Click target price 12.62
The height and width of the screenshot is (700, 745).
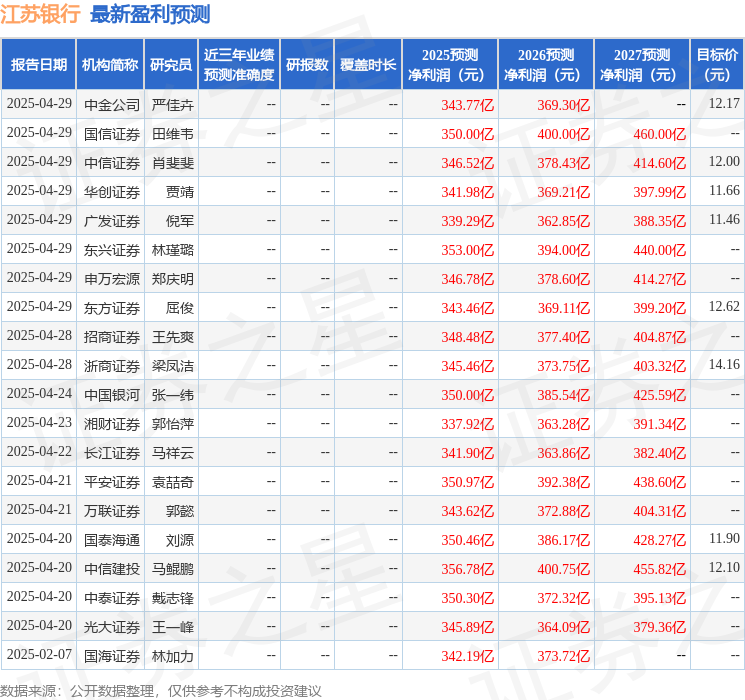[724, 307]
